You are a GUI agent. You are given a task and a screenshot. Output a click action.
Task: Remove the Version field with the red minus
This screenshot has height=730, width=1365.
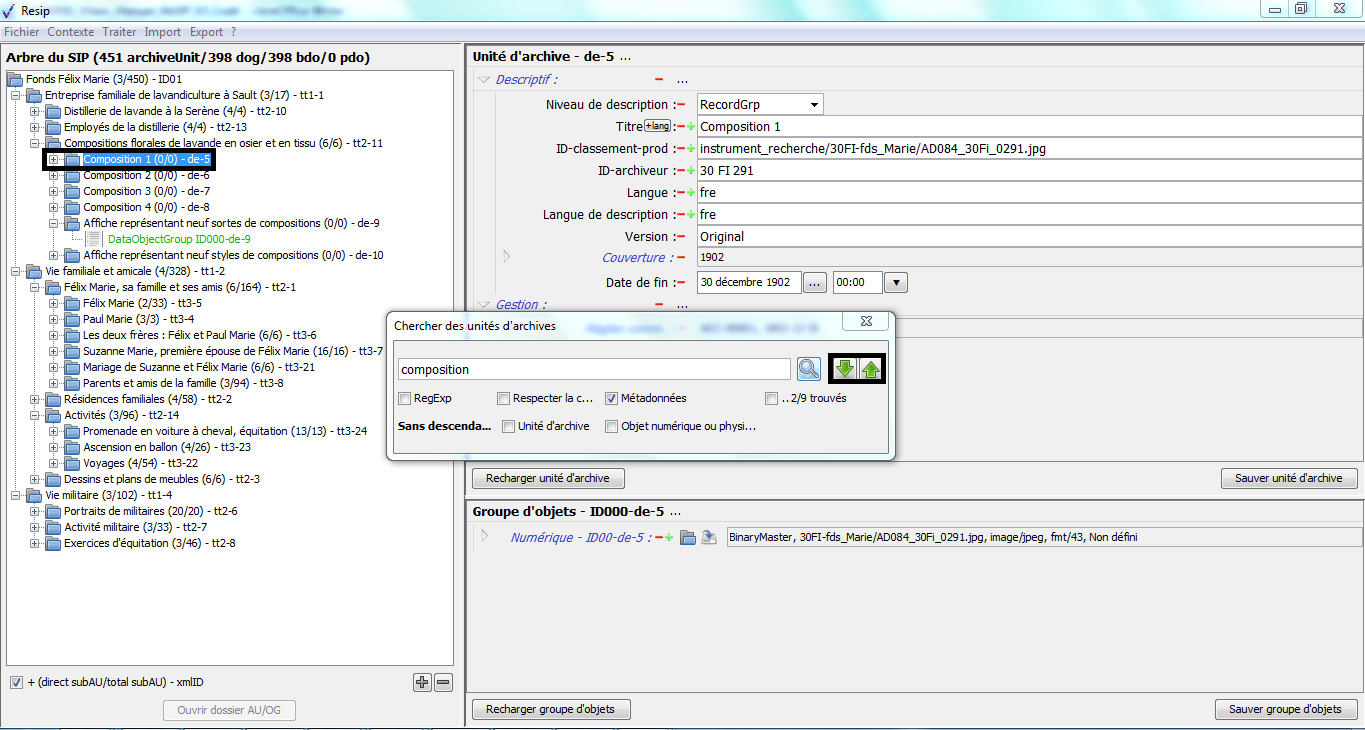click(681, 237)
